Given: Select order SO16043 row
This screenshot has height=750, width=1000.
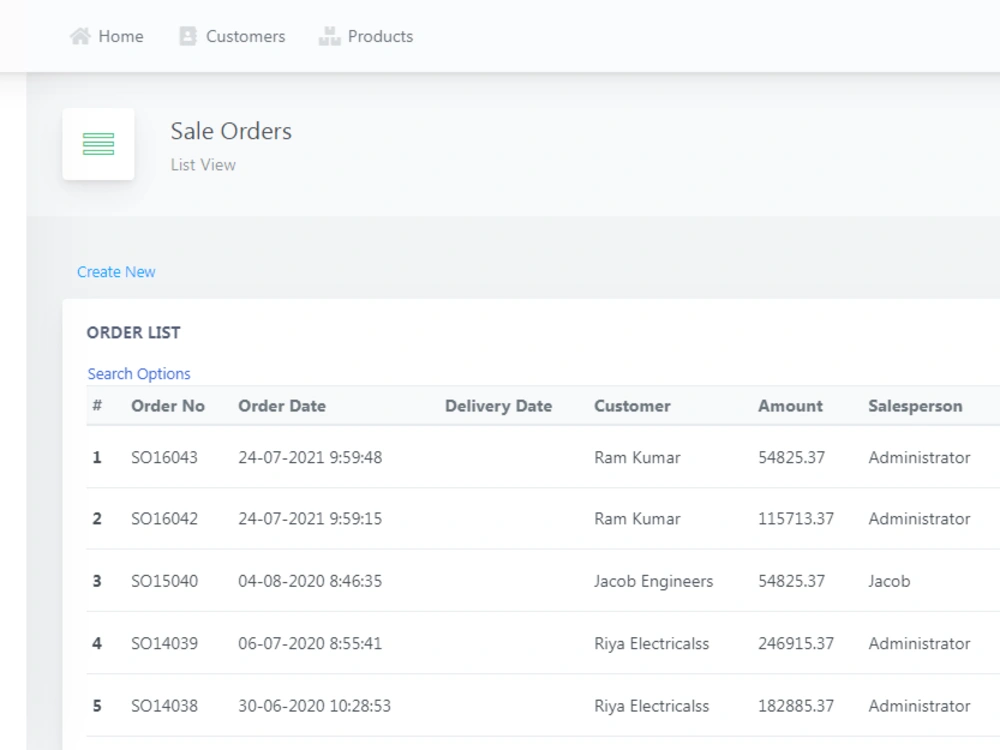Looking at the screenshot, I should click(x=543, y=457).
